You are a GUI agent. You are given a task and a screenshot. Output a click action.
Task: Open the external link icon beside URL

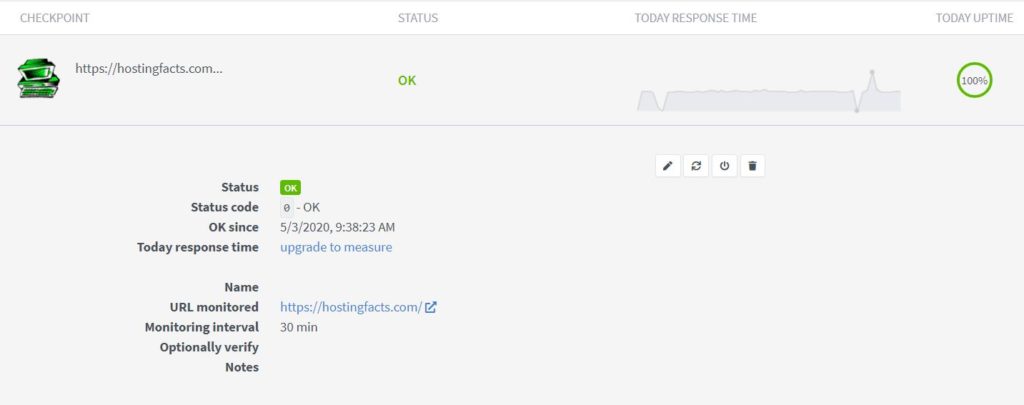430,307
